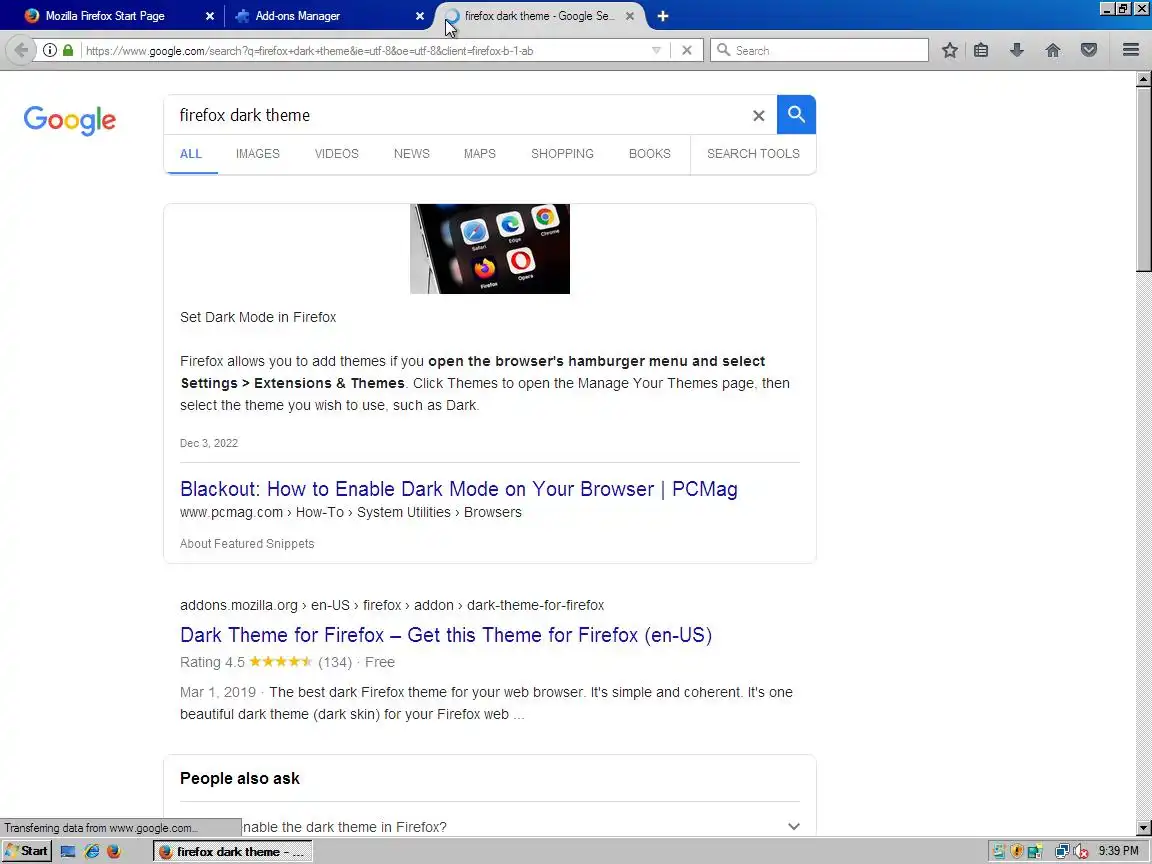The height and width of the screenshot is (864, 1152).
Task: Open address bar history dropdown arrow
Action: pyautogui.click(x=656, y=50)
